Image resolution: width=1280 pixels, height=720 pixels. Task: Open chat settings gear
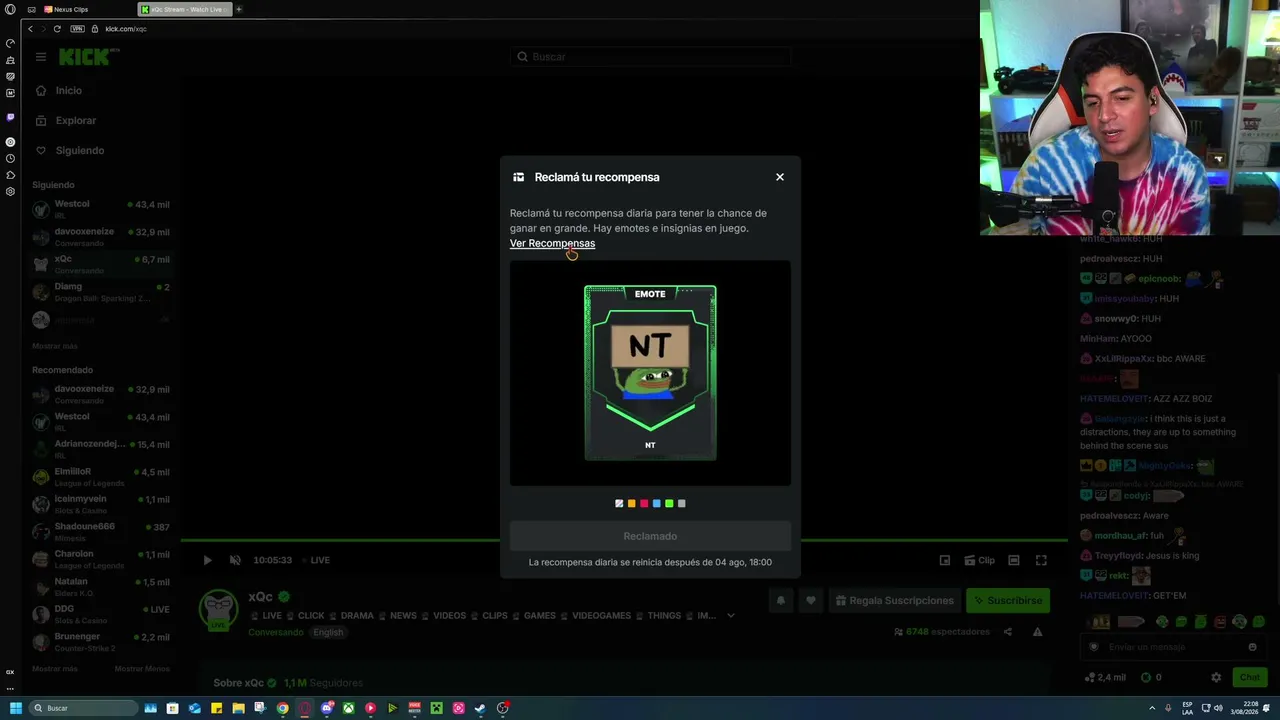pyautogui.click(x=1216, y=677)
